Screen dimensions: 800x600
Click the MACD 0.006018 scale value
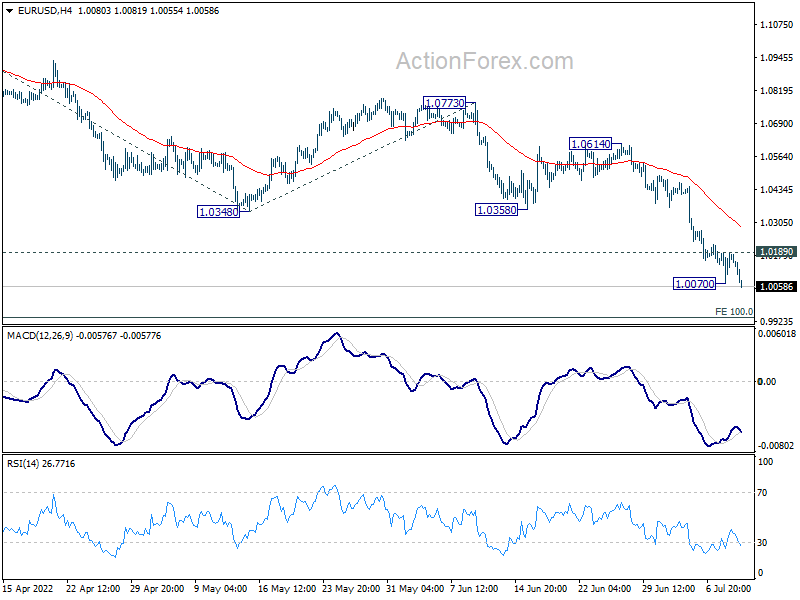(x=777, y=334)
